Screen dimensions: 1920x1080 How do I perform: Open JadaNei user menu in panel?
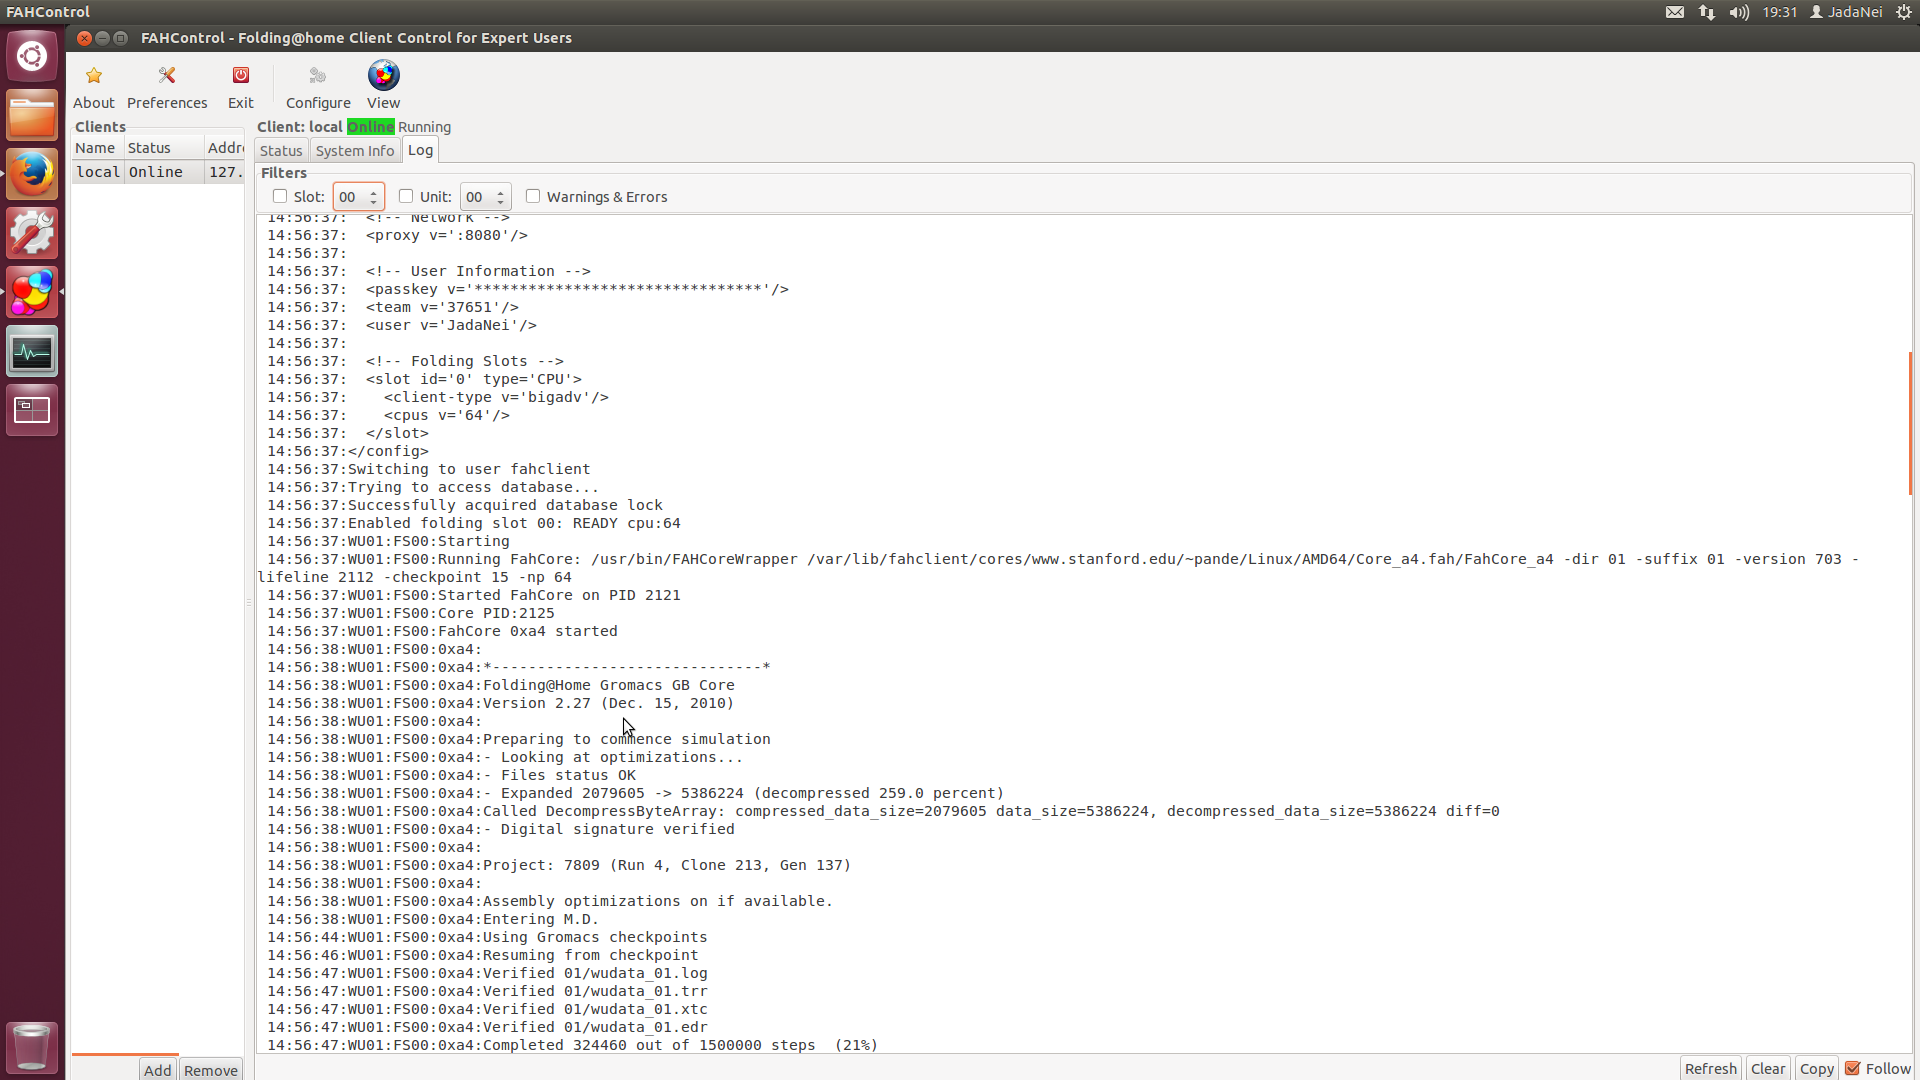(1846, 12)
